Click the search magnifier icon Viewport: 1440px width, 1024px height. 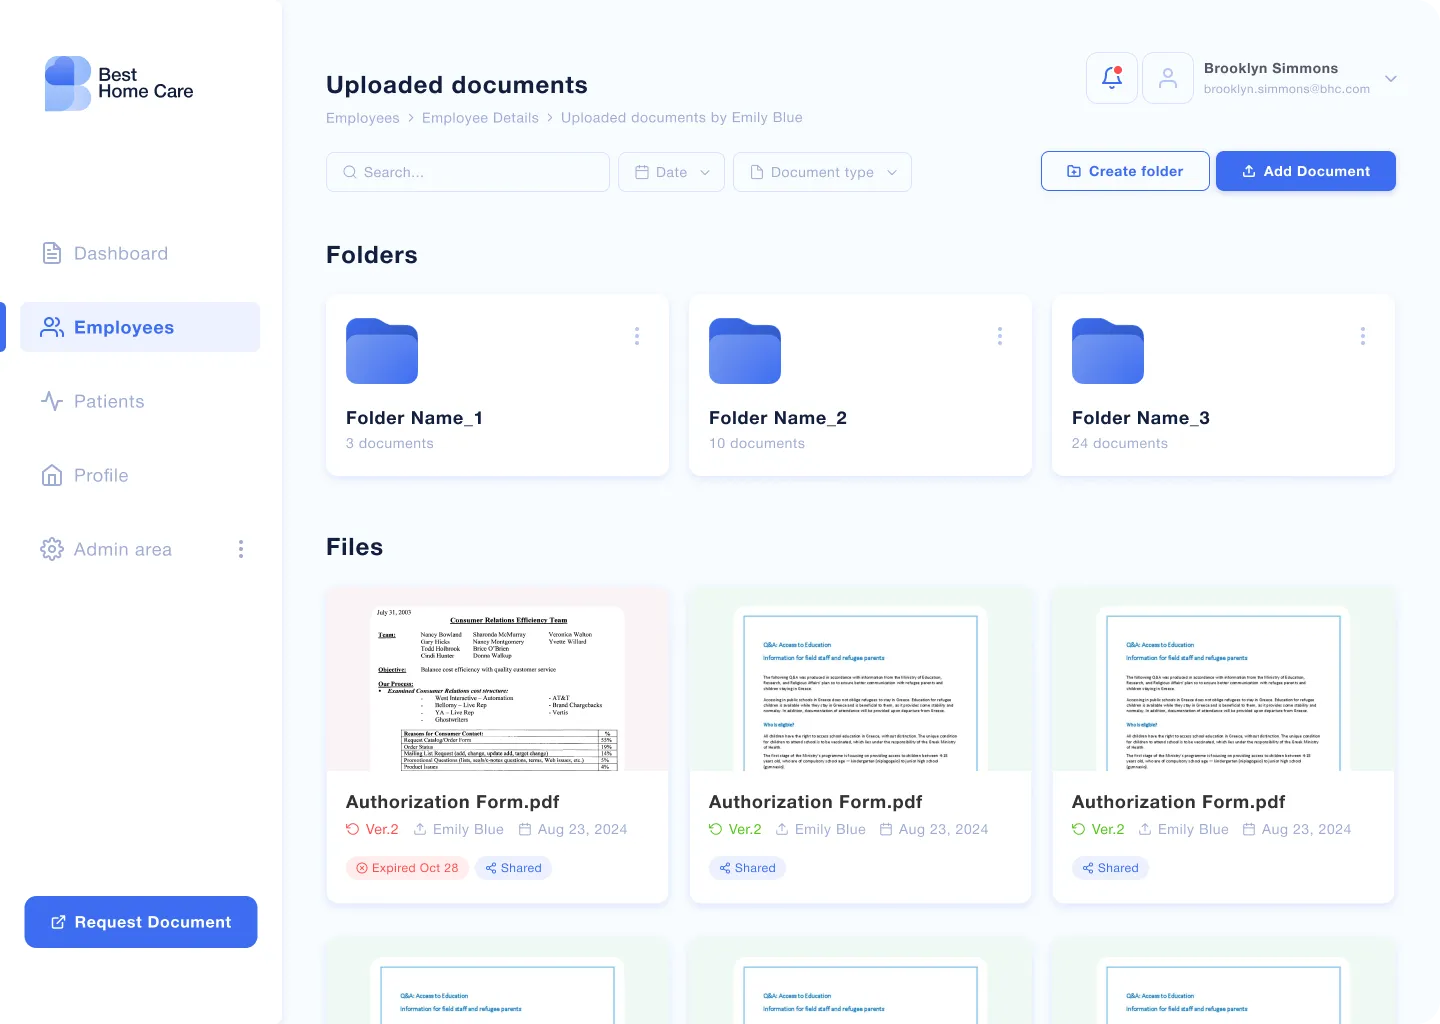(349, 172)
